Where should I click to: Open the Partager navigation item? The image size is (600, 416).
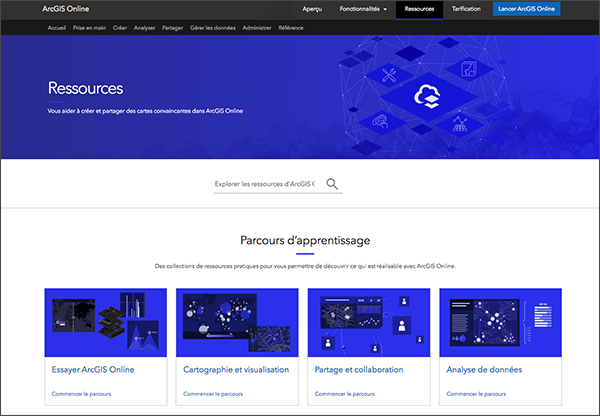172,28
